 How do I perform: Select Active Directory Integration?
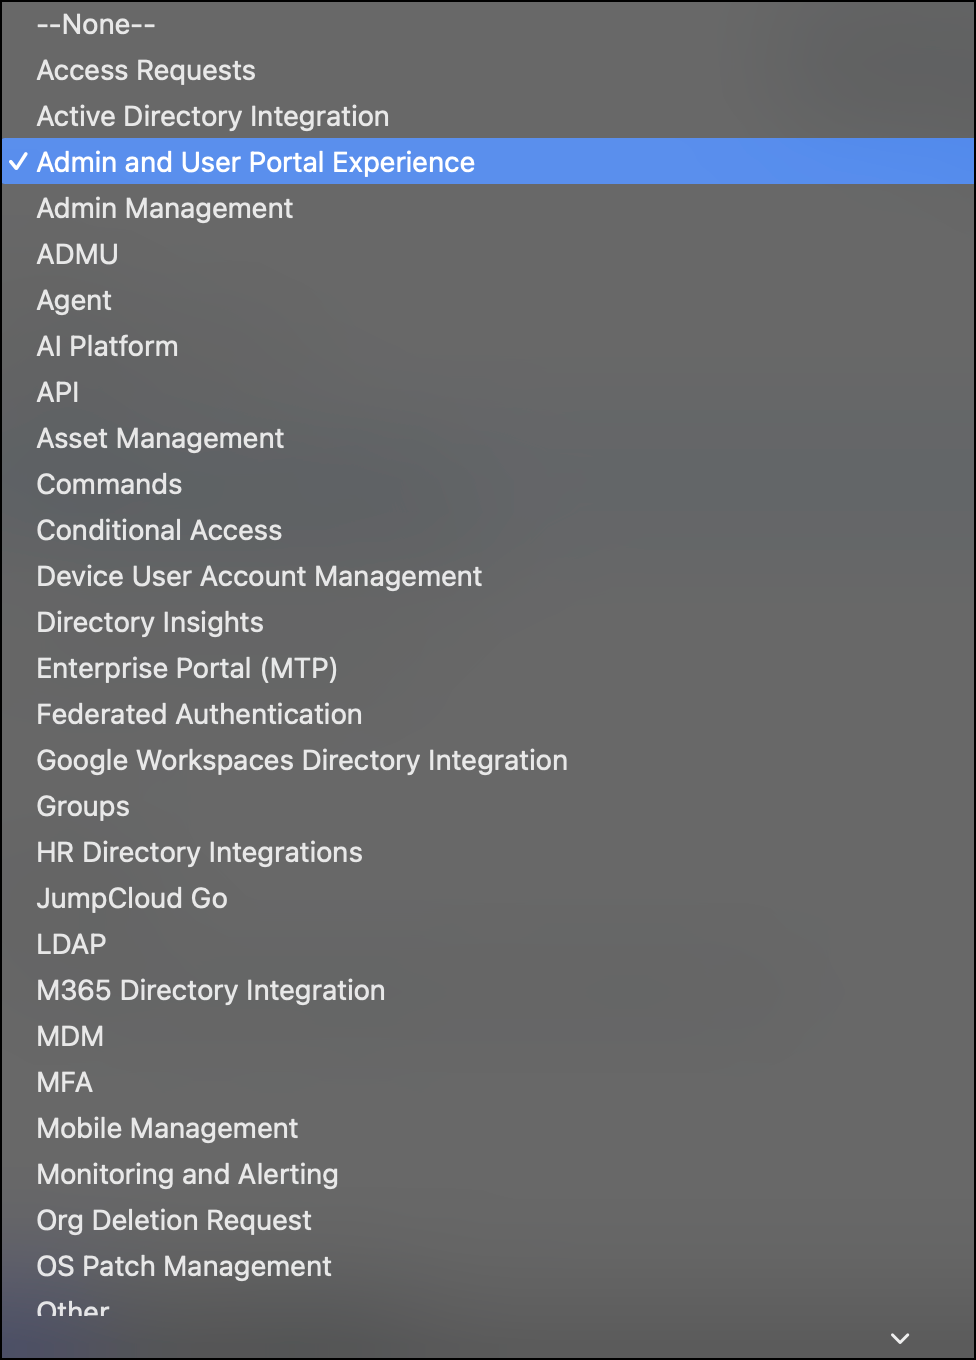(212, 116)
